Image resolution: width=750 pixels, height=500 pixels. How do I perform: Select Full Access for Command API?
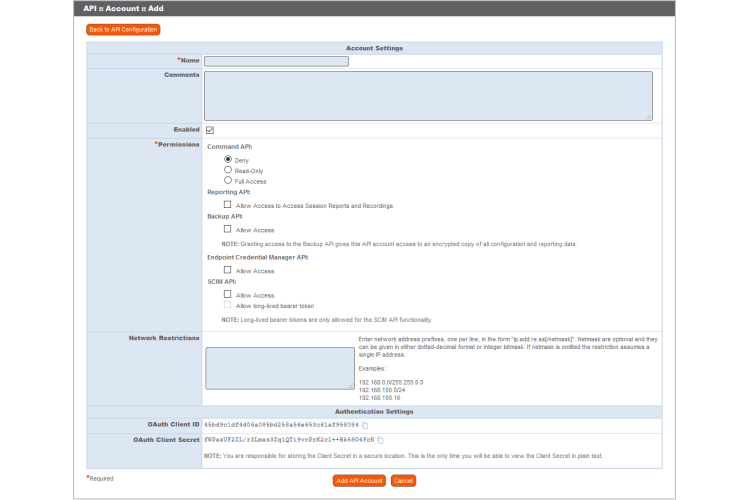(x=228, y=181)
